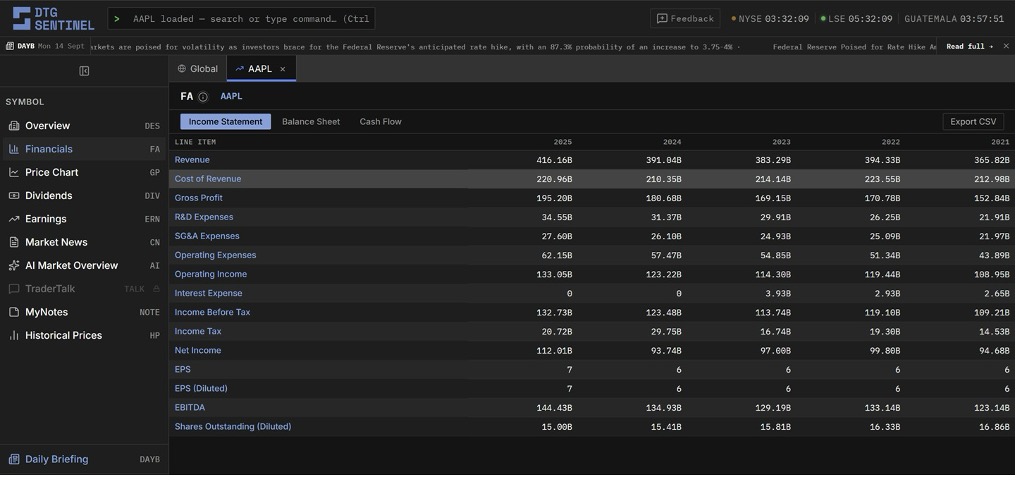
Task: Click Read full on news ticker
Action: pos(969,47)
